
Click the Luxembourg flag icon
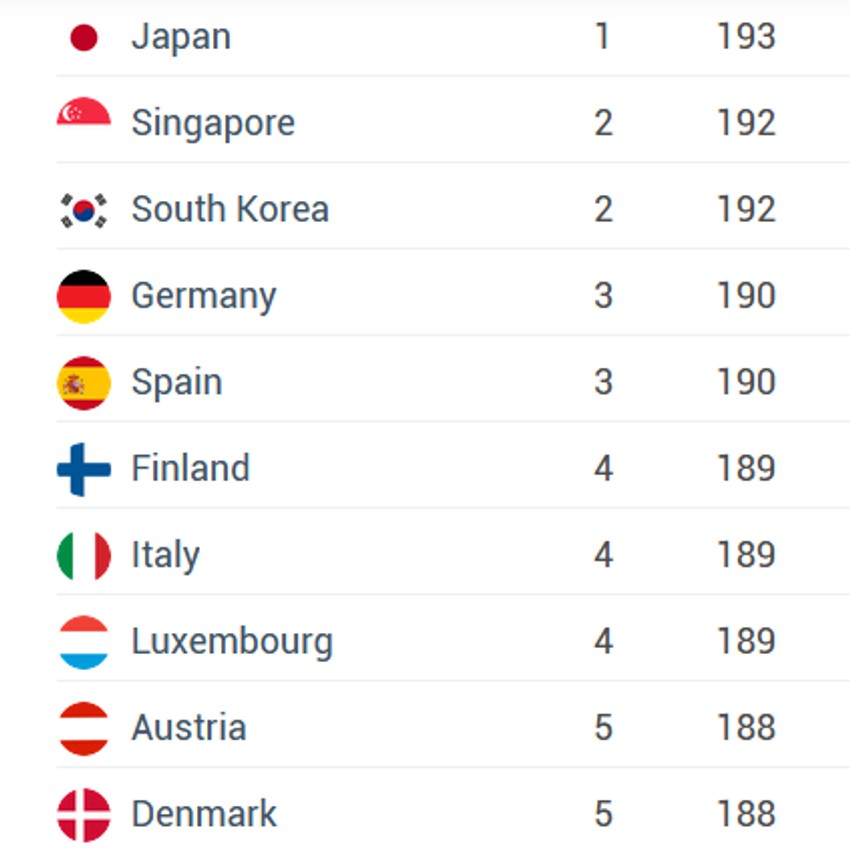[84, 642]
